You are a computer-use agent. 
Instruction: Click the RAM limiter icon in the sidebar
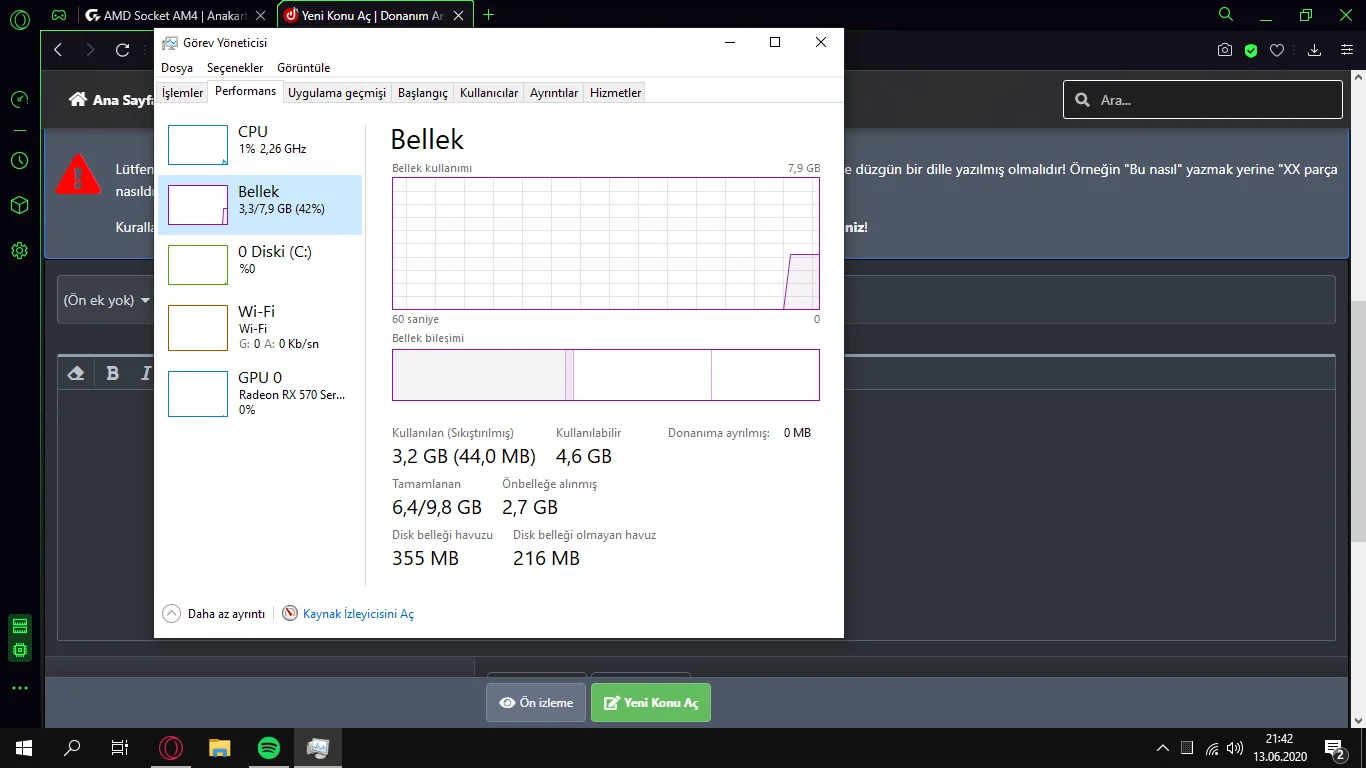[19, 626]
